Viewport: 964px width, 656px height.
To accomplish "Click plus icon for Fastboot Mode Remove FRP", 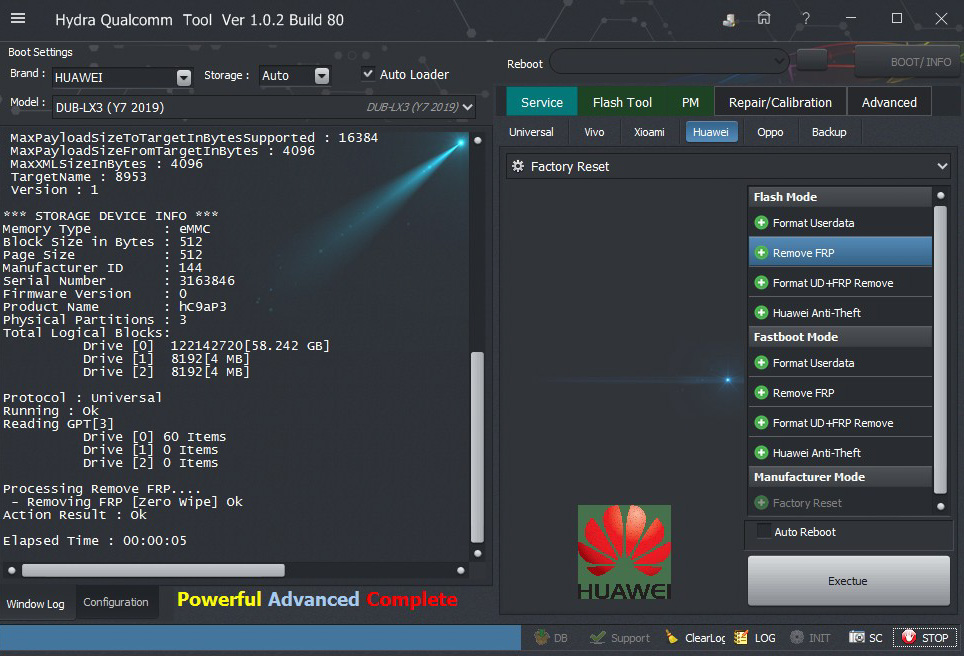I will (x=761, y=392).
